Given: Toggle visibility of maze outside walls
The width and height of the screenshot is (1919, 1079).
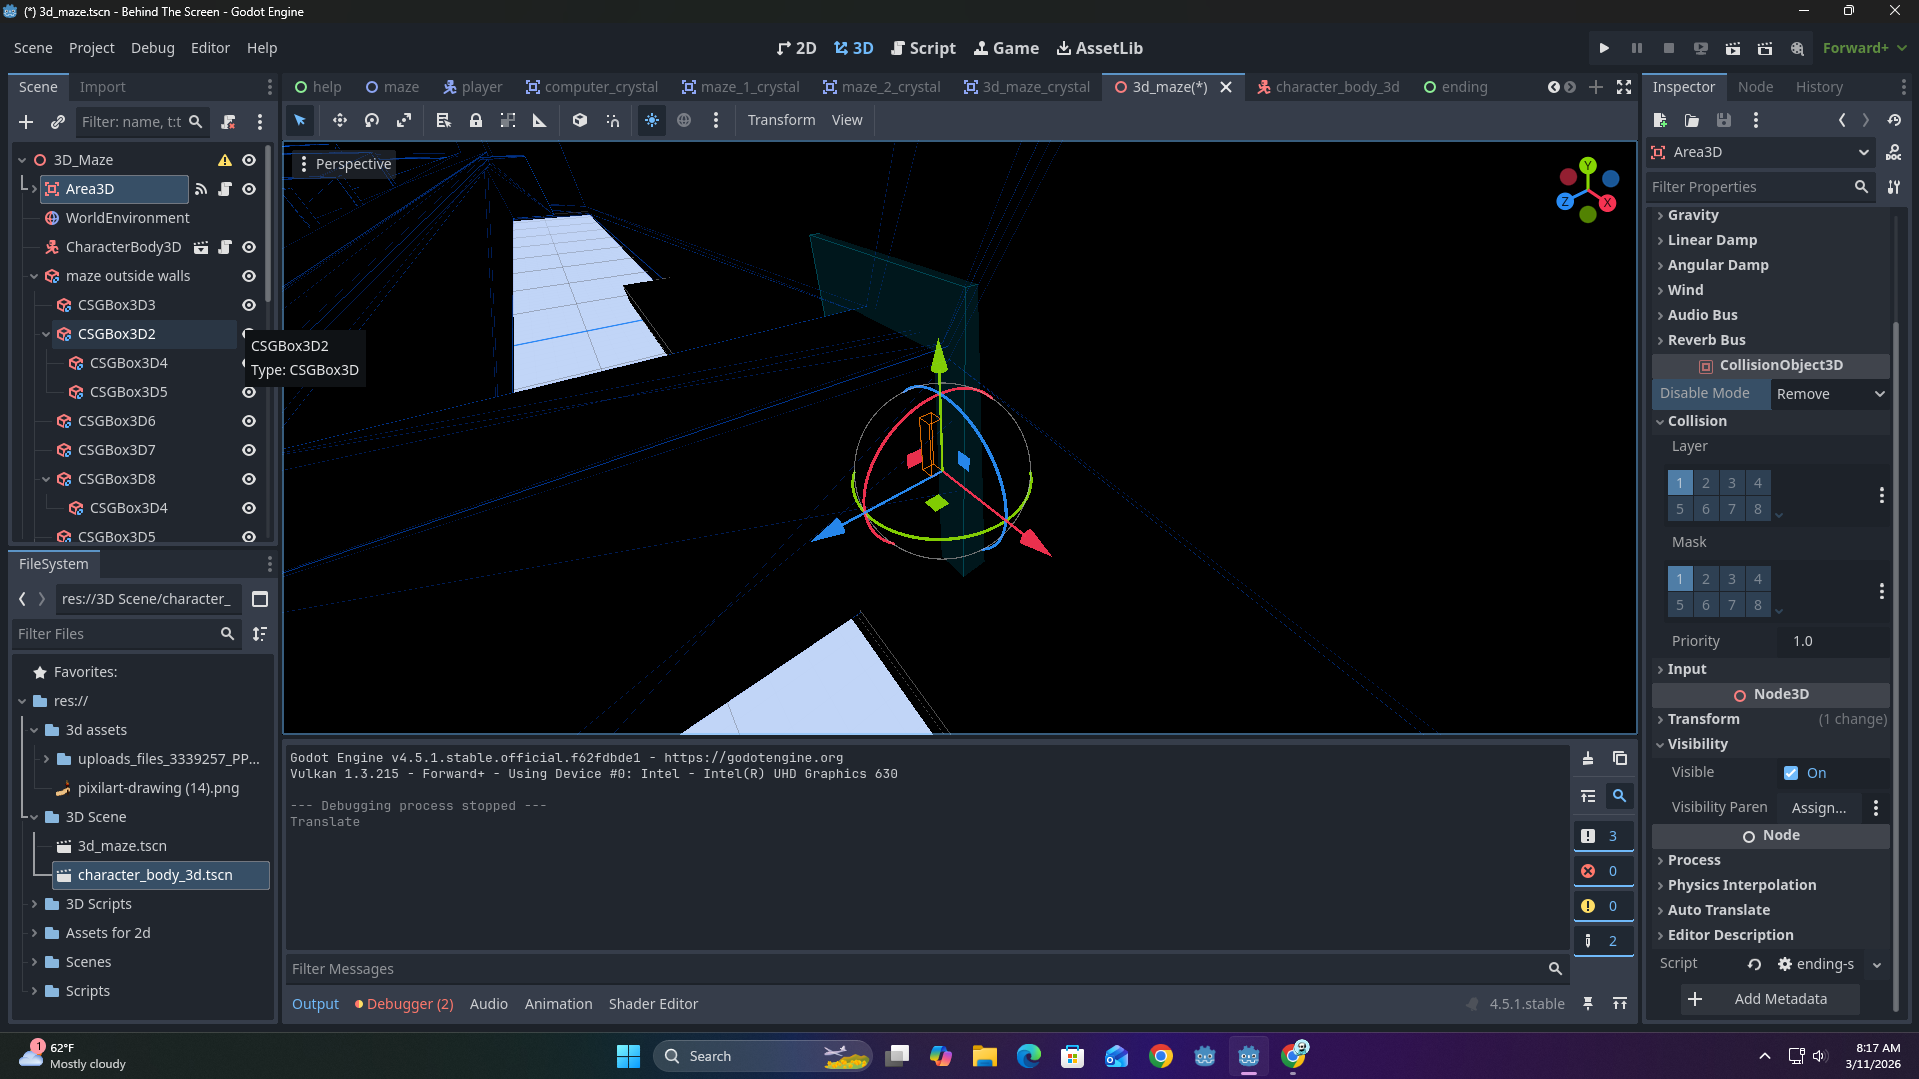Looking at the screenshot, I should coord(249,276).
